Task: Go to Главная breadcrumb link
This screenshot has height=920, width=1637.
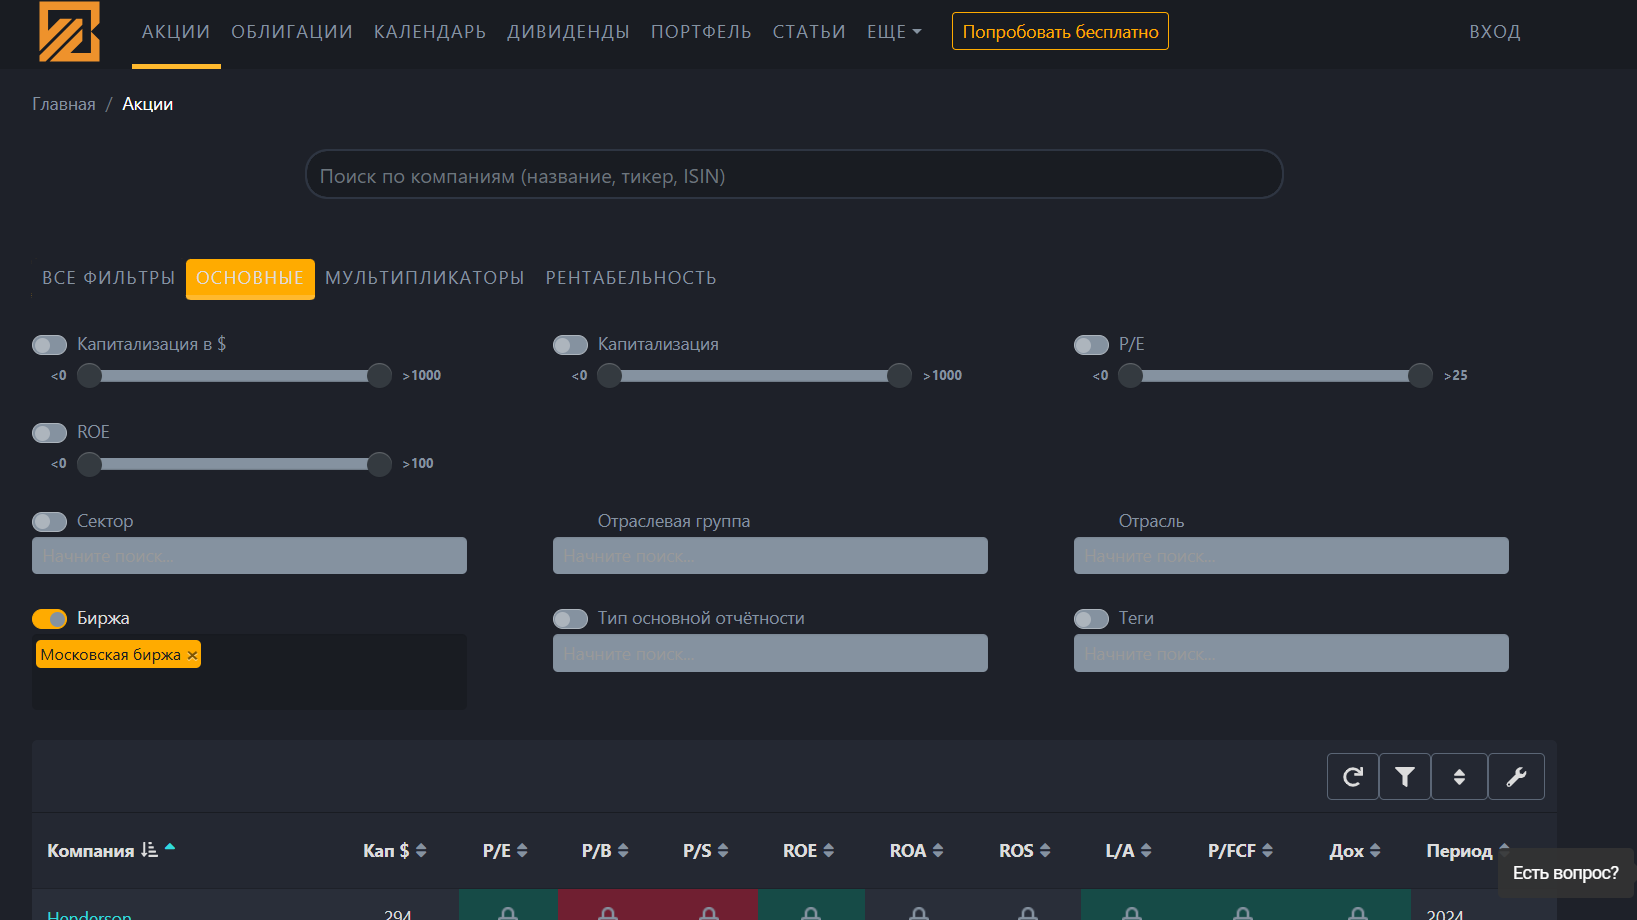Action: [x=64, y=104]
